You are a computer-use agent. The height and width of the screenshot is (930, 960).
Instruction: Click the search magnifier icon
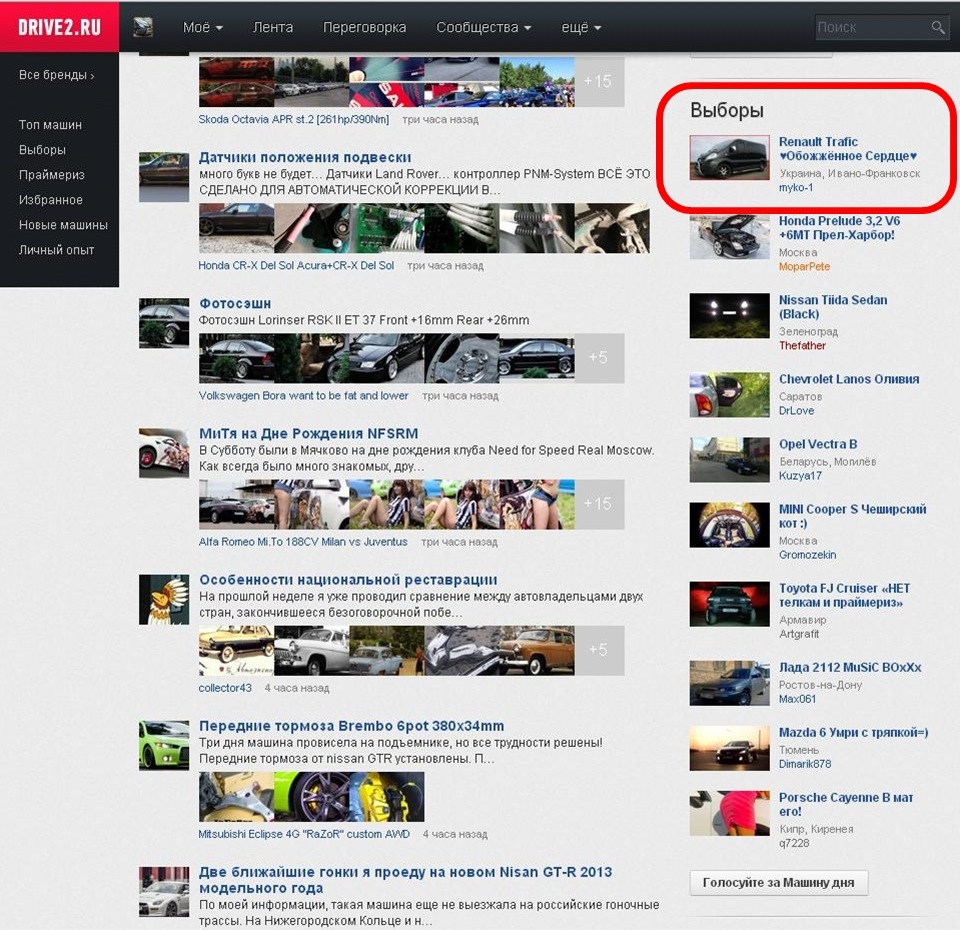(x=937, y=28)
